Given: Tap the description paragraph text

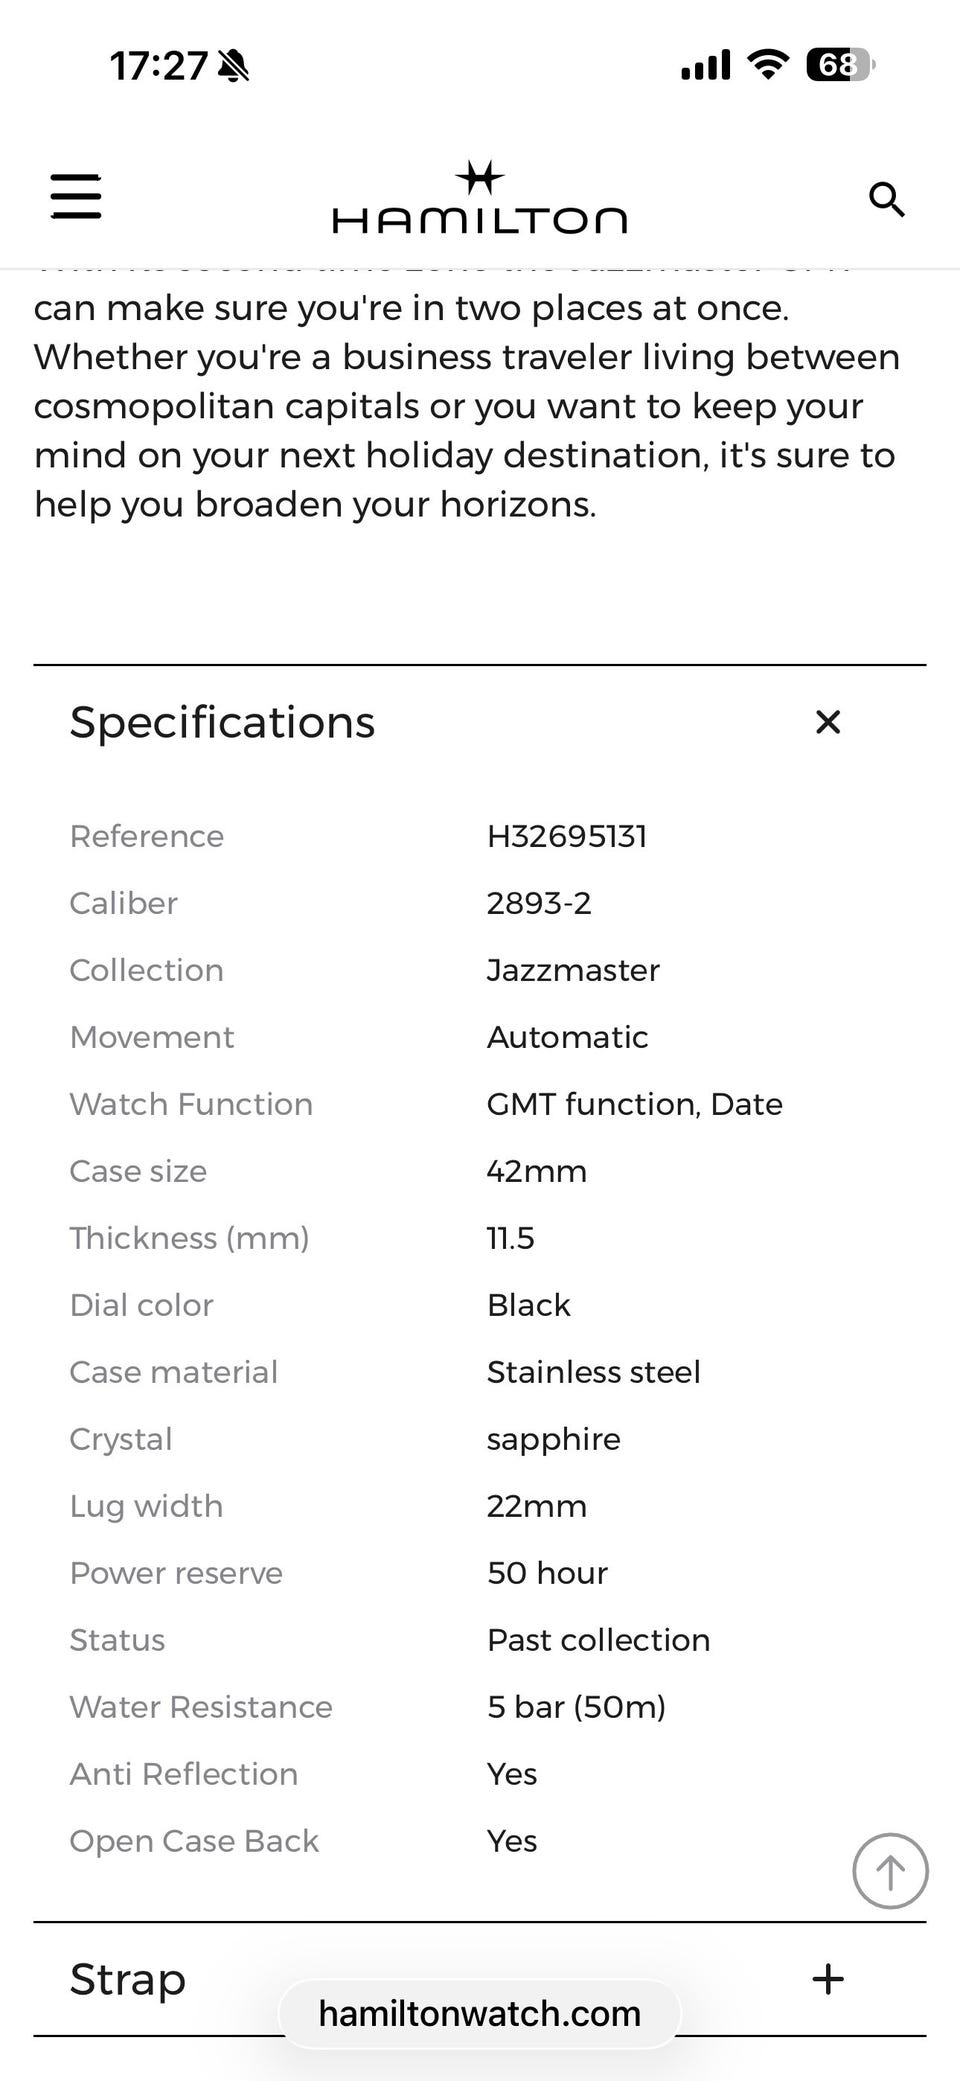Looking at the screenshot, I should click(465, 406).
